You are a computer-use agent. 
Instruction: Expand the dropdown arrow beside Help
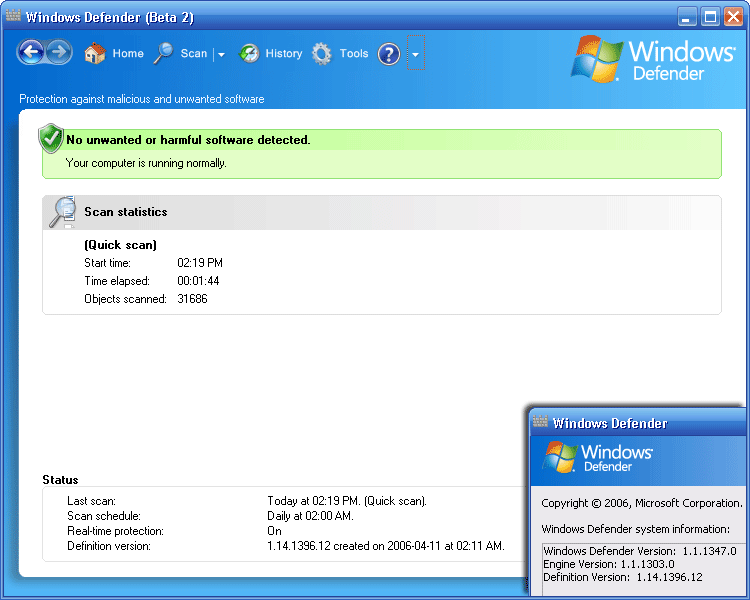(415, 55)
